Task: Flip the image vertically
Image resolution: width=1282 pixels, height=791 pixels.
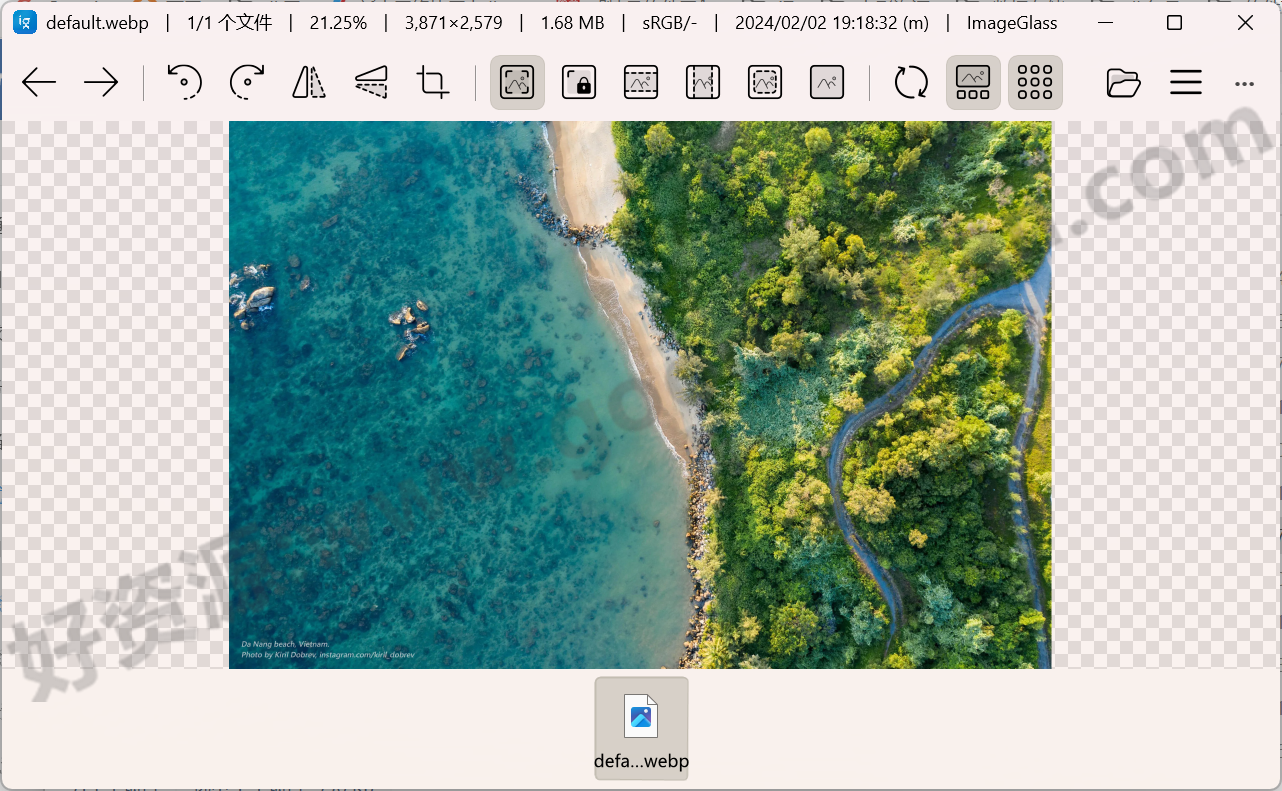Action: click(x=371, y=82)
